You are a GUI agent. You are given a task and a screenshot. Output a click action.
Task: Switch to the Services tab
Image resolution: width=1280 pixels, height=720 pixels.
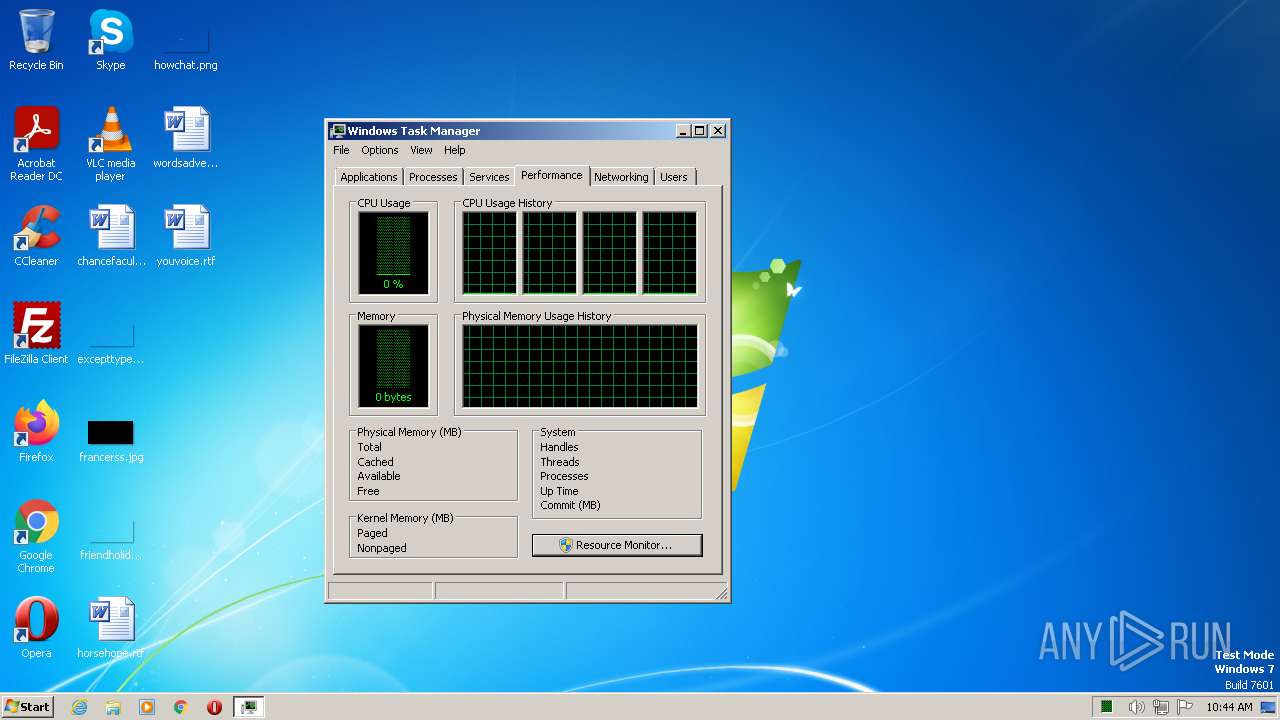tap(489, 177)
